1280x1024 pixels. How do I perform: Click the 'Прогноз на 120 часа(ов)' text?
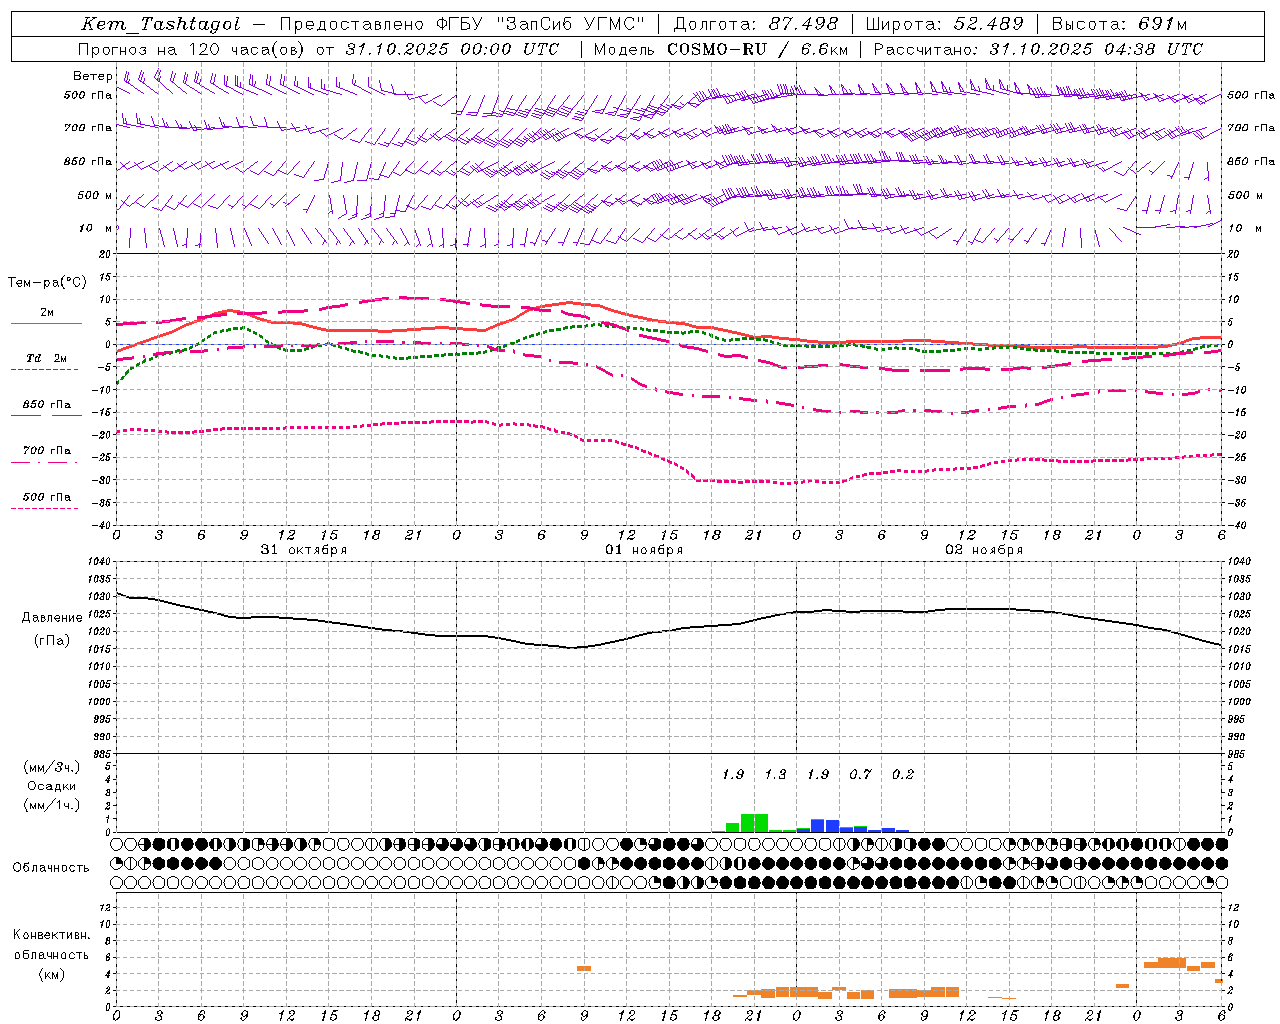tap(193, 49)
